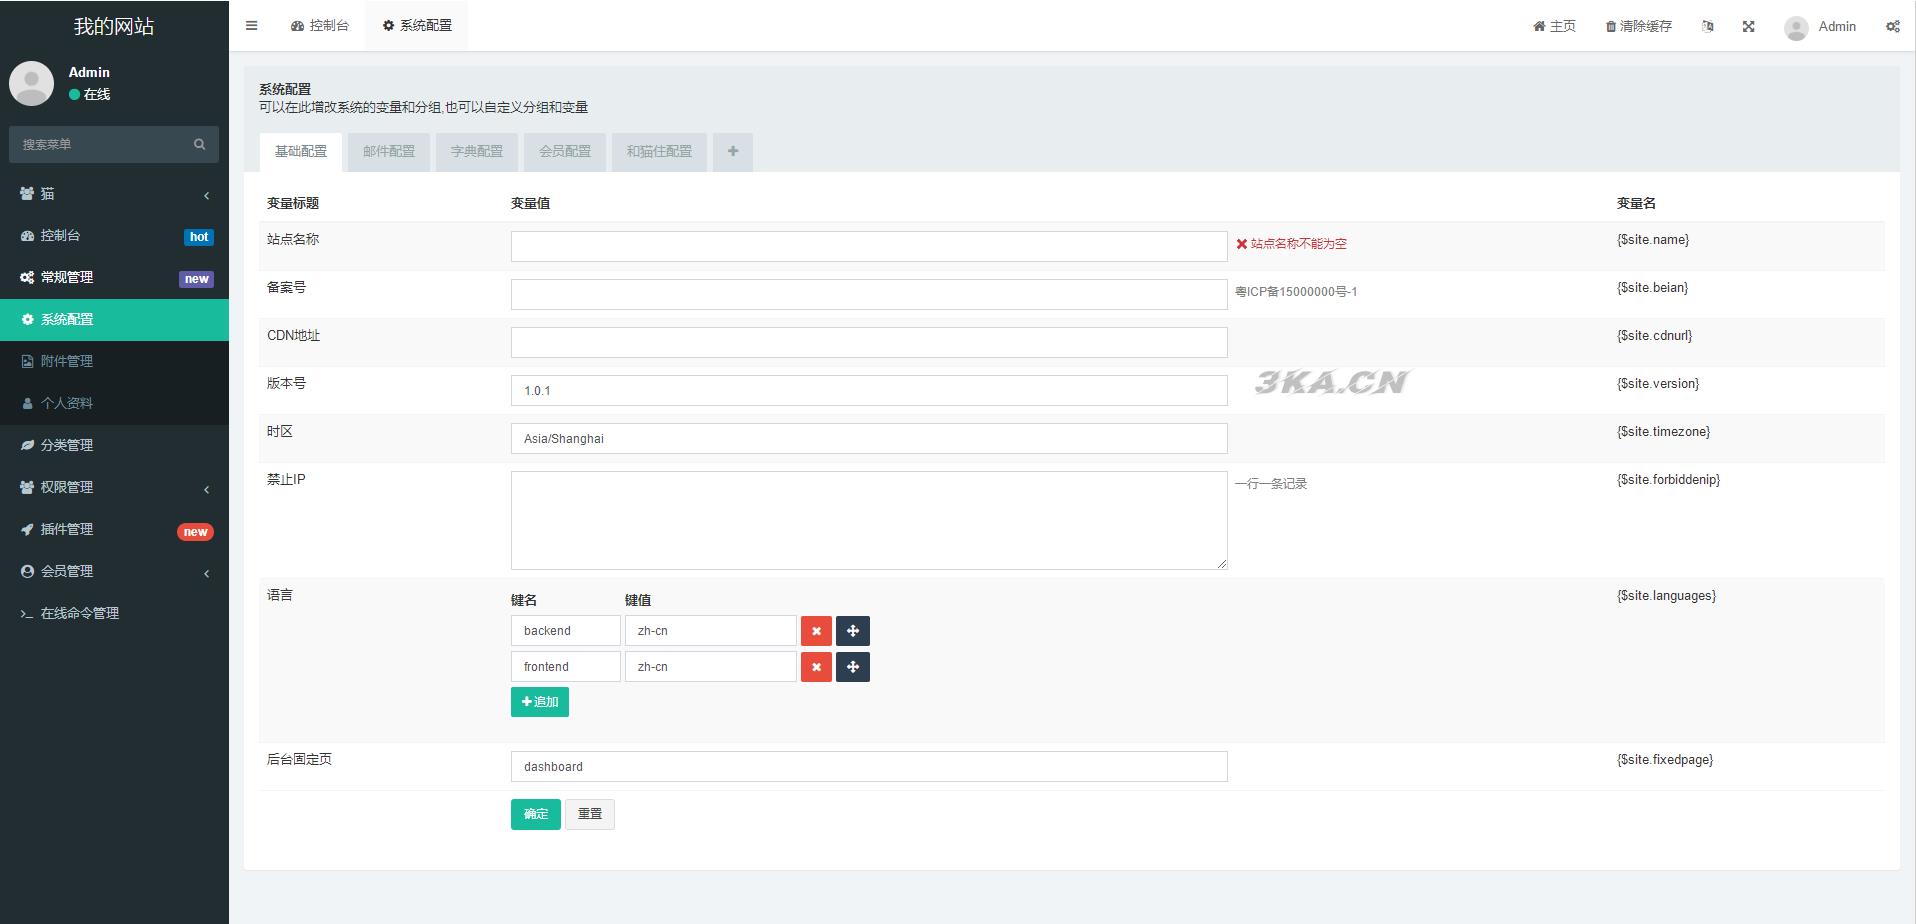Screen dimensions: 1916x924
Task: Open the settings cogs icon at top right
Action: (x=1892, y=27)
